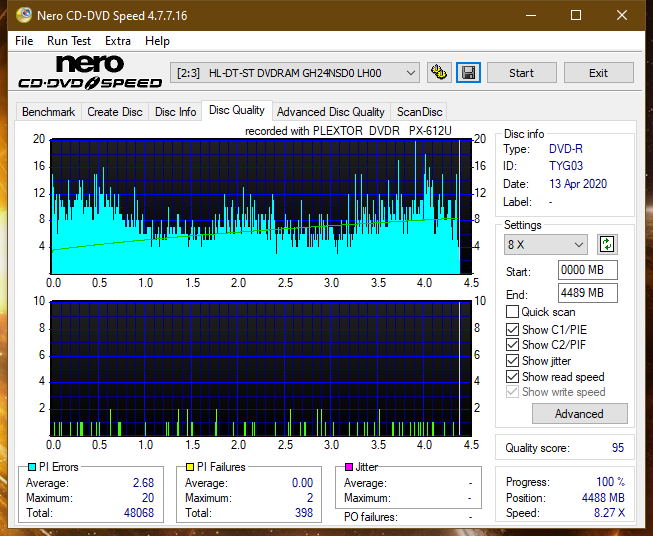Image resolution: width=653 pixels, height=536 pixels.
Task: Open the Advanced Disc Quality tab
Action: pyautogui.click(x=331, y=112)
